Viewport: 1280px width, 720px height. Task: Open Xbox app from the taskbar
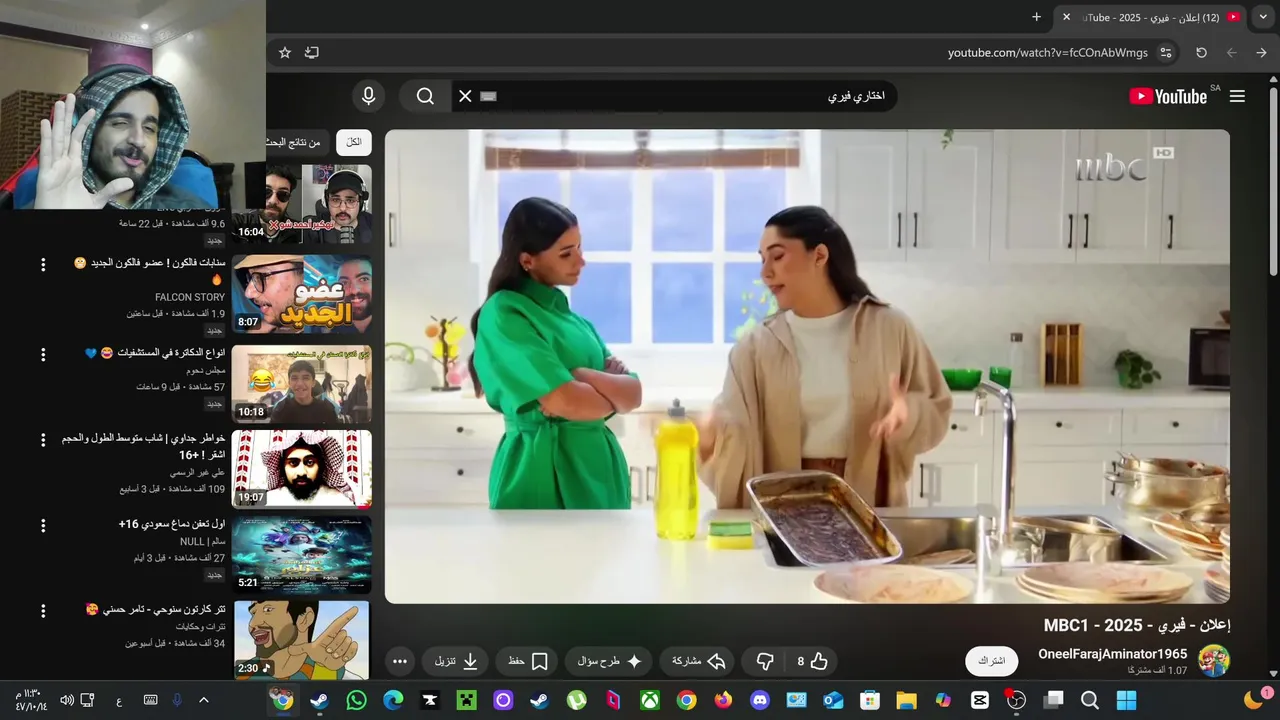tap(650, 700)
